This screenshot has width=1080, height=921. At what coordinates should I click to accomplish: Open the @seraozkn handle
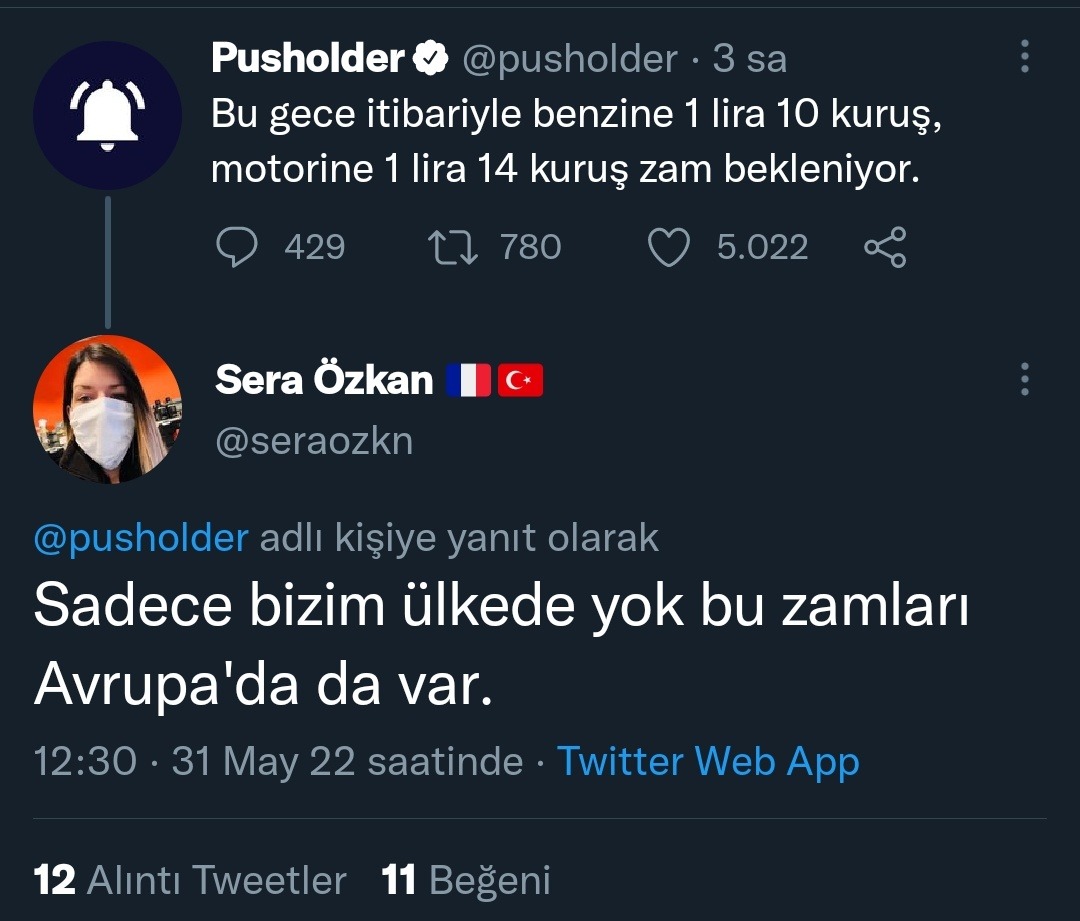(x=314, y=441)
